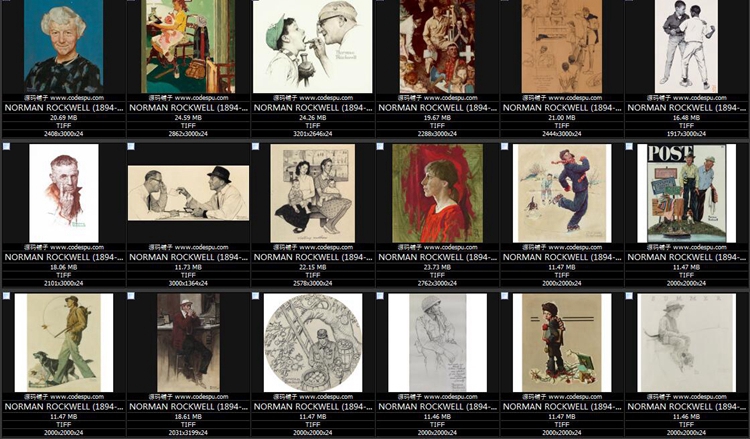The height and width of the screenshot is (439, 750).
Task: Click the file size '16.48 MB'
Action: coord(686,118)
